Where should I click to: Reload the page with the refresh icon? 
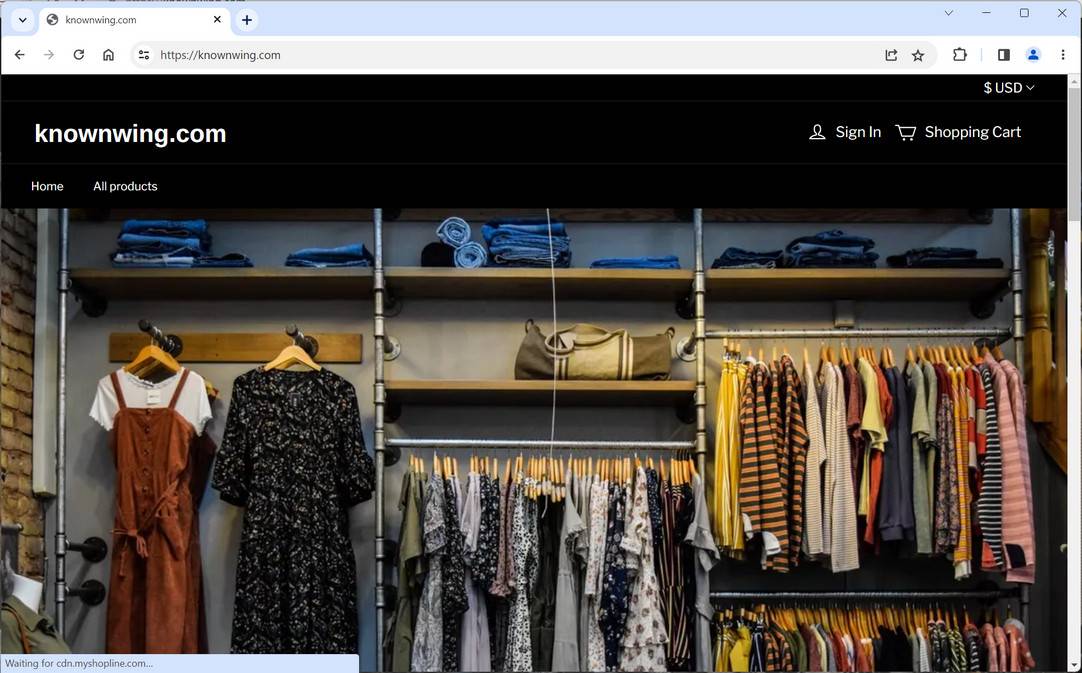78,55
